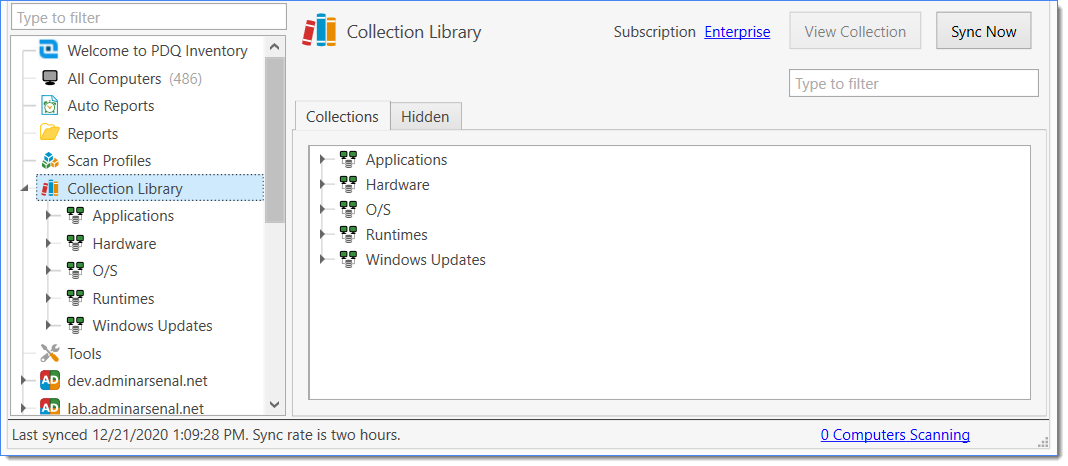Expand Runtimes in the main Collections list

pos(322,235)
